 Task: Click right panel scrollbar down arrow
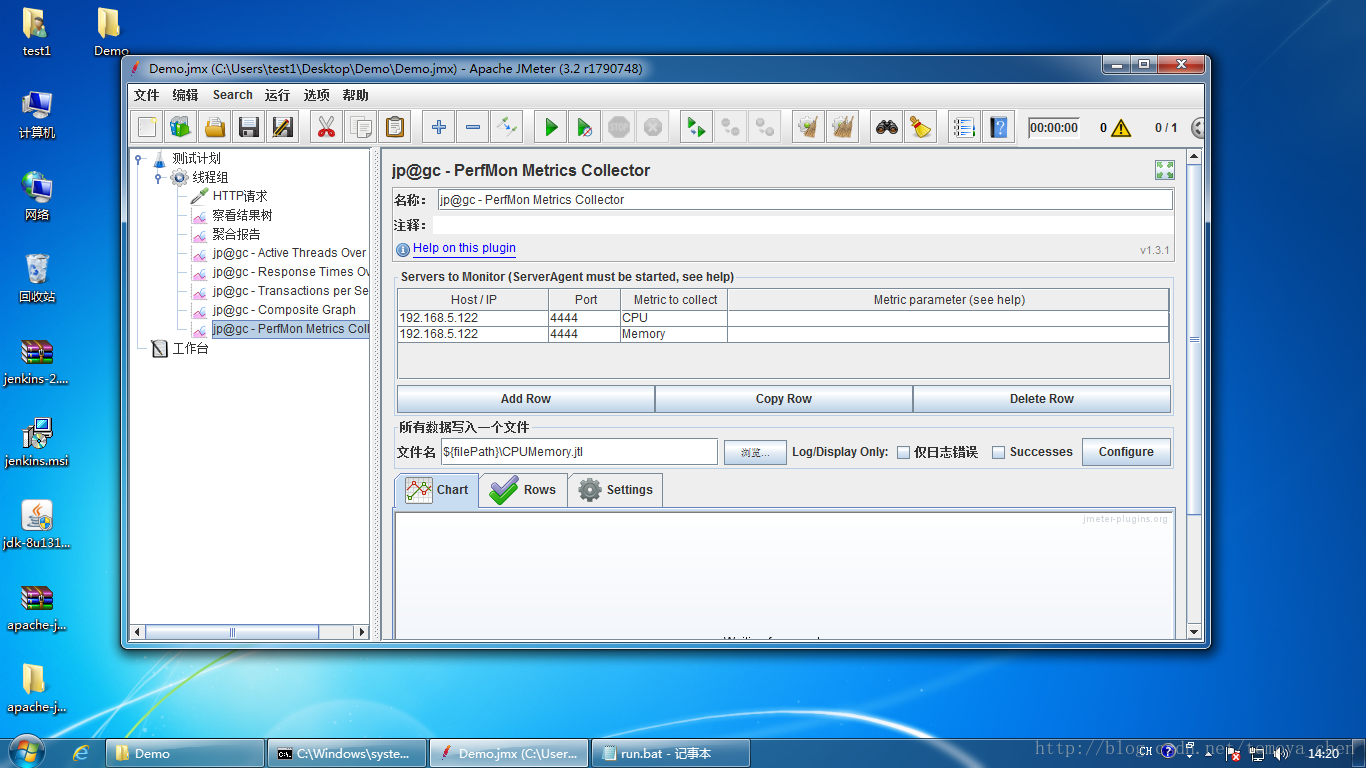tap(1193, 632)
